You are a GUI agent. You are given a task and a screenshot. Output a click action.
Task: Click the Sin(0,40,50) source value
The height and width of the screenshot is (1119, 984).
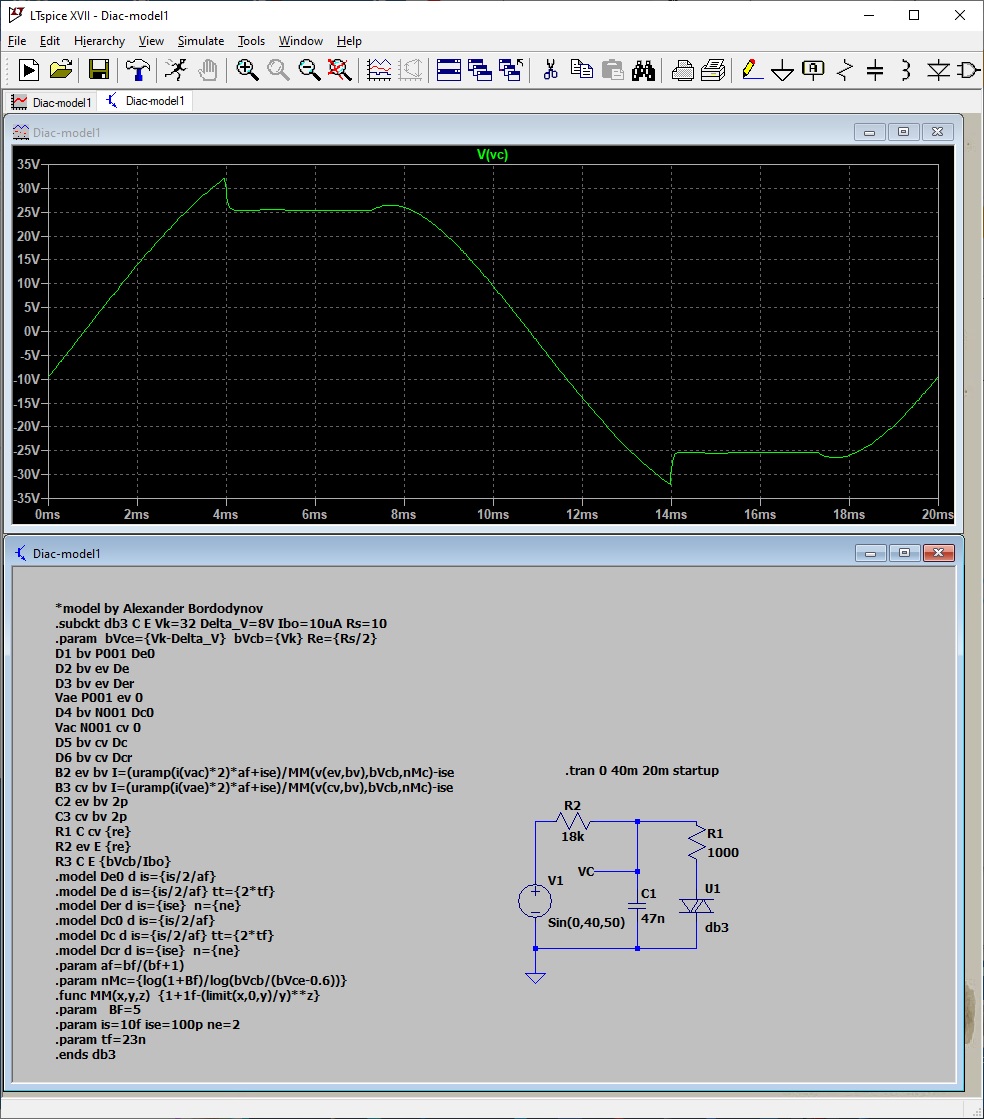(x=586, y=923)
